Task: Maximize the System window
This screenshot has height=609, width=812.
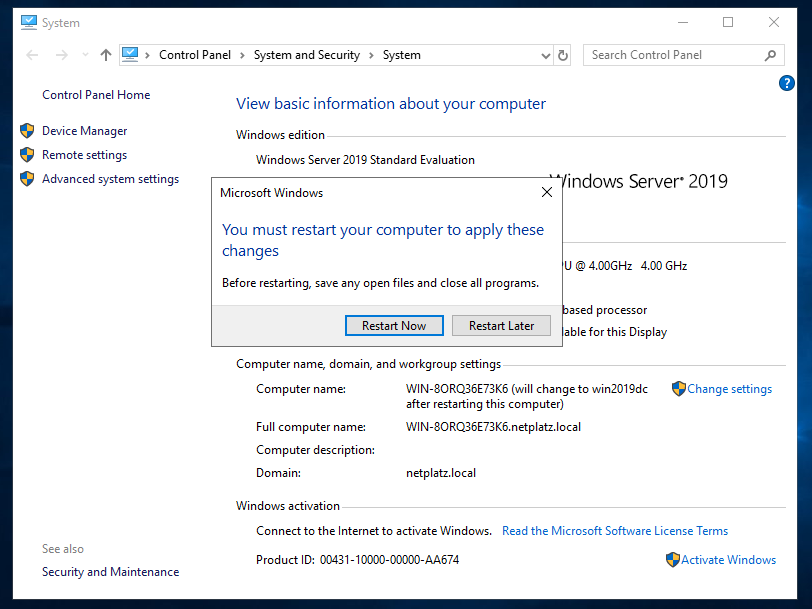Action: coord(728,22)
